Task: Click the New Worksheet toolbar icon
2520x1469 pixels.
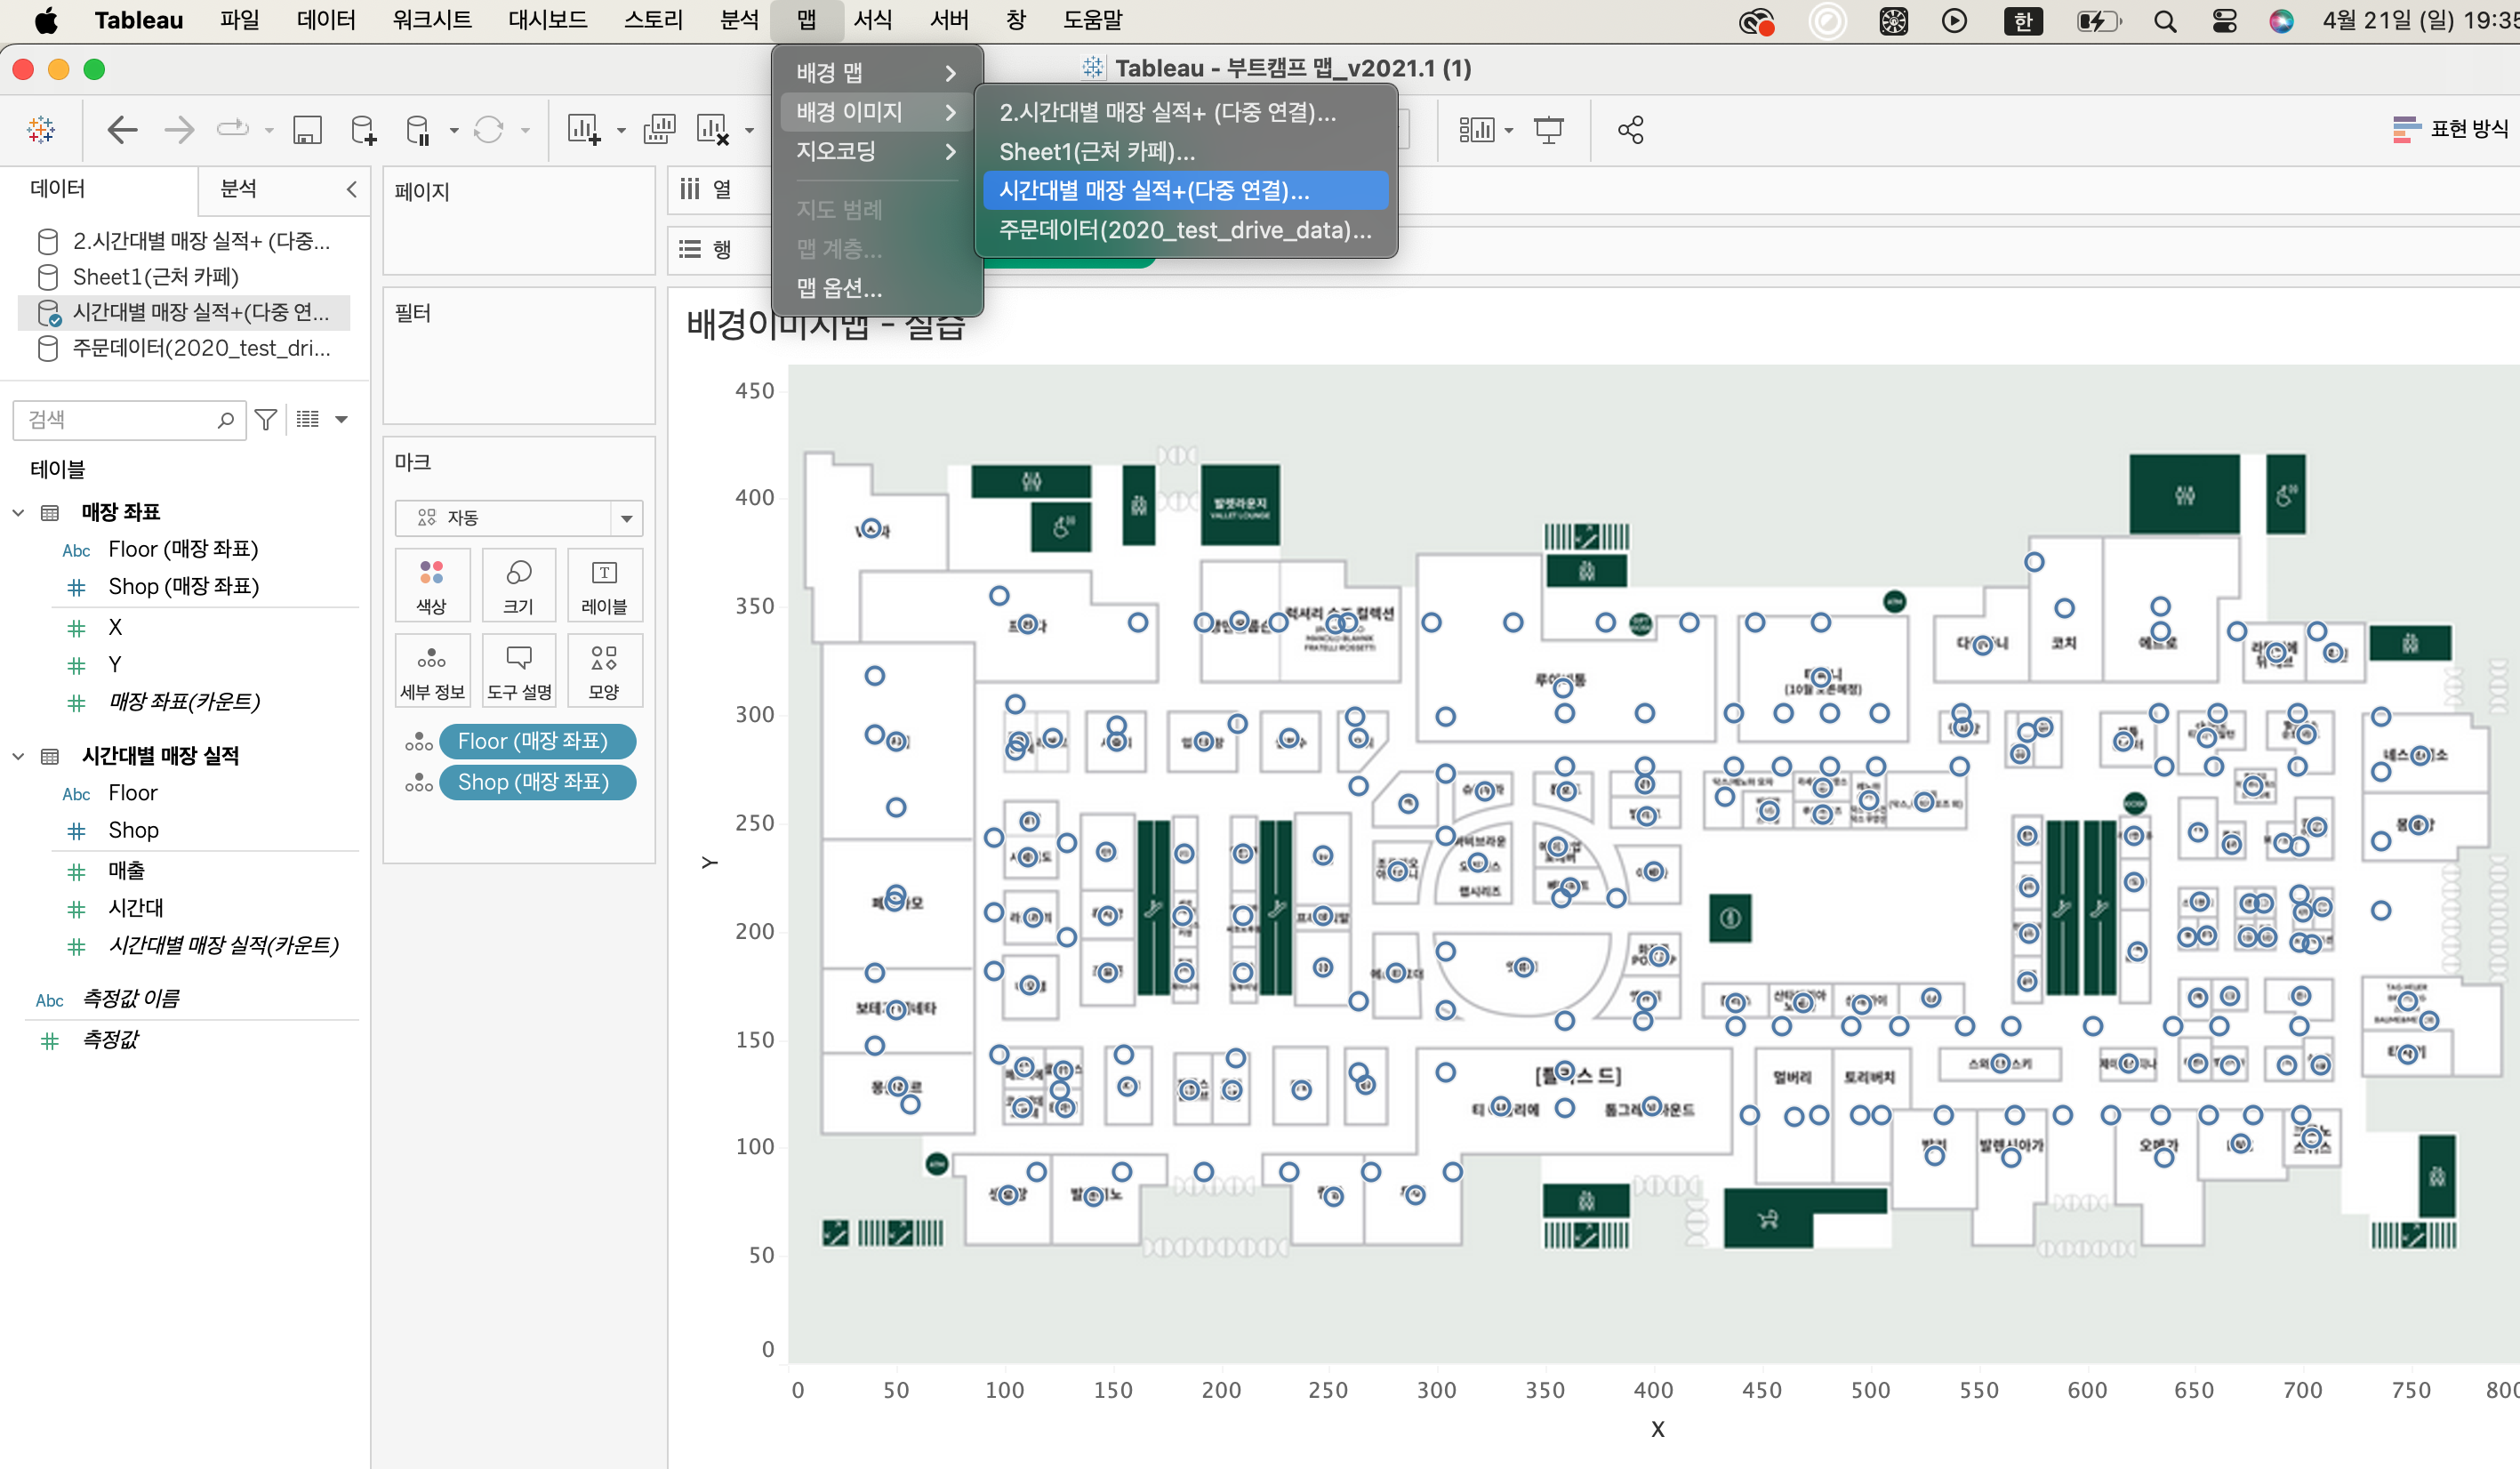Action: pyautogui.click(x=584, y=130)
